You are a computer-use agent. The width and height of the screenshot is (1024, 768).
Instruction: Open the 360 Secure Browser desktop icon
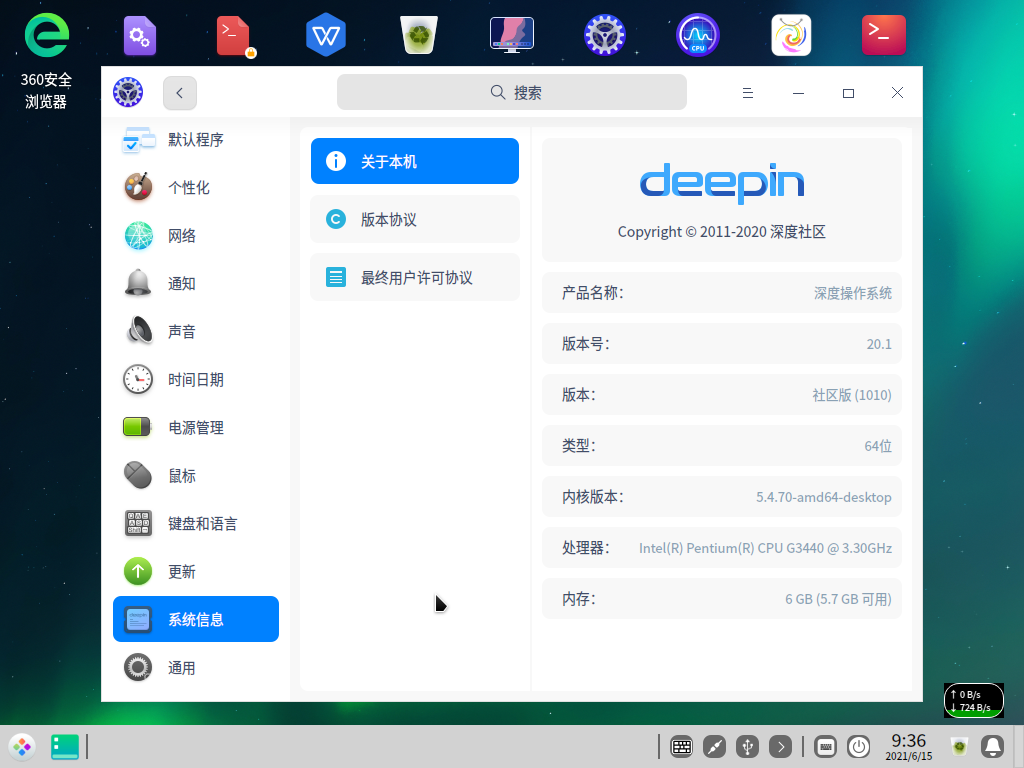(x=46, y=38)
